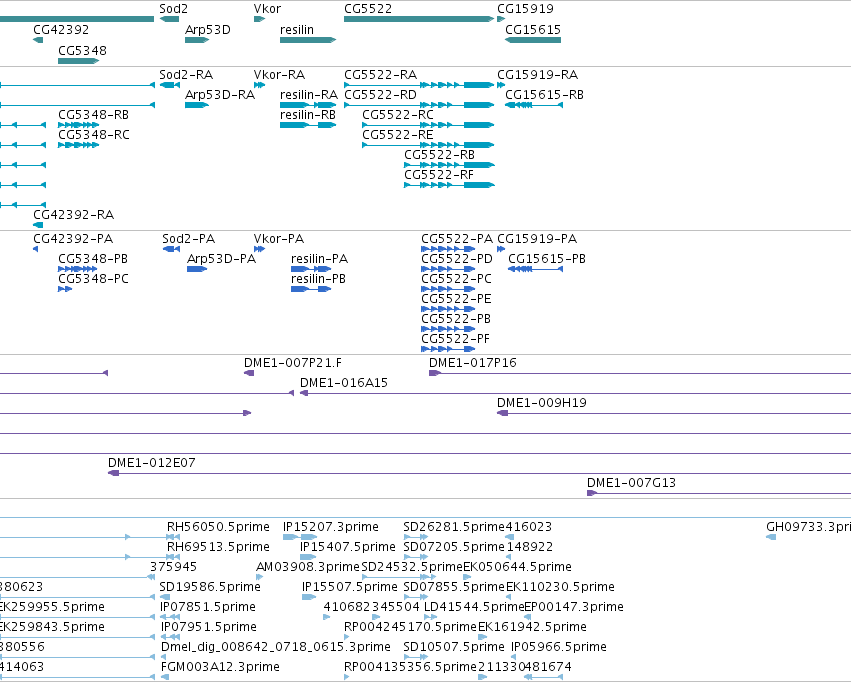This screenshot has width=851, height=682.
Task: Click the CG5522-RA transcript label
Action: pyautogui.click(x=380, y=74)
